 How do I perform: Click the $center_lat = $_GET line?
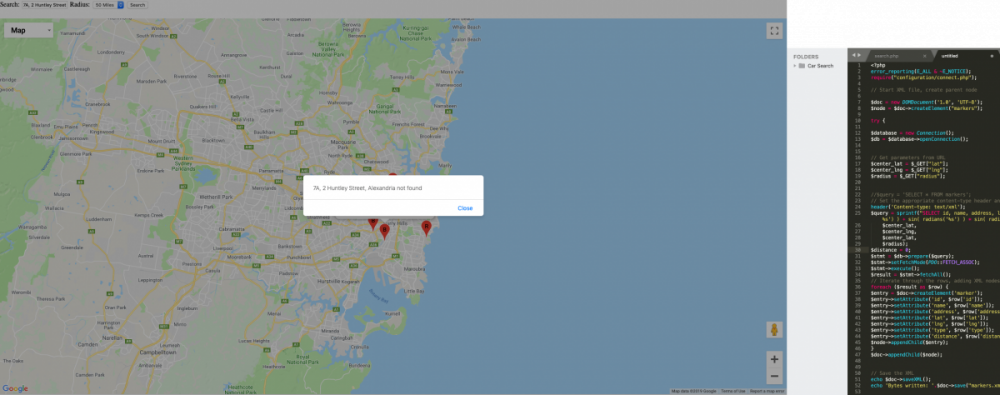coord(909,163)
